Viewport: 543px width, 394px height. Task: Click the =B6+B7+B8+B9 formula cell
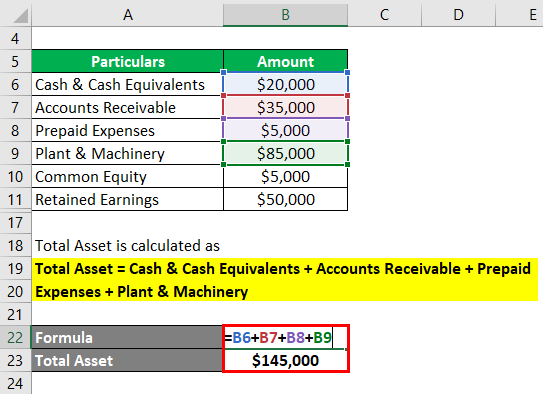pos(285,338)
